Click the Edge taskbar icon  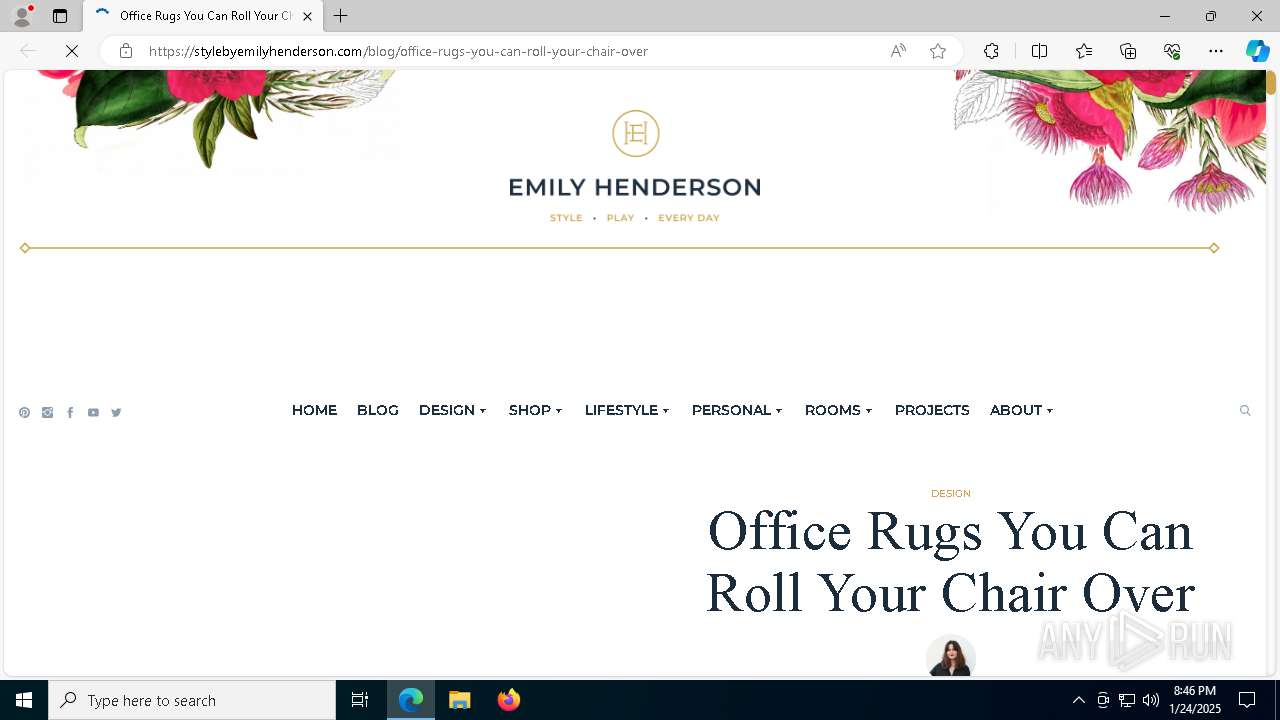pyautogui.click(x=411, y=700)
